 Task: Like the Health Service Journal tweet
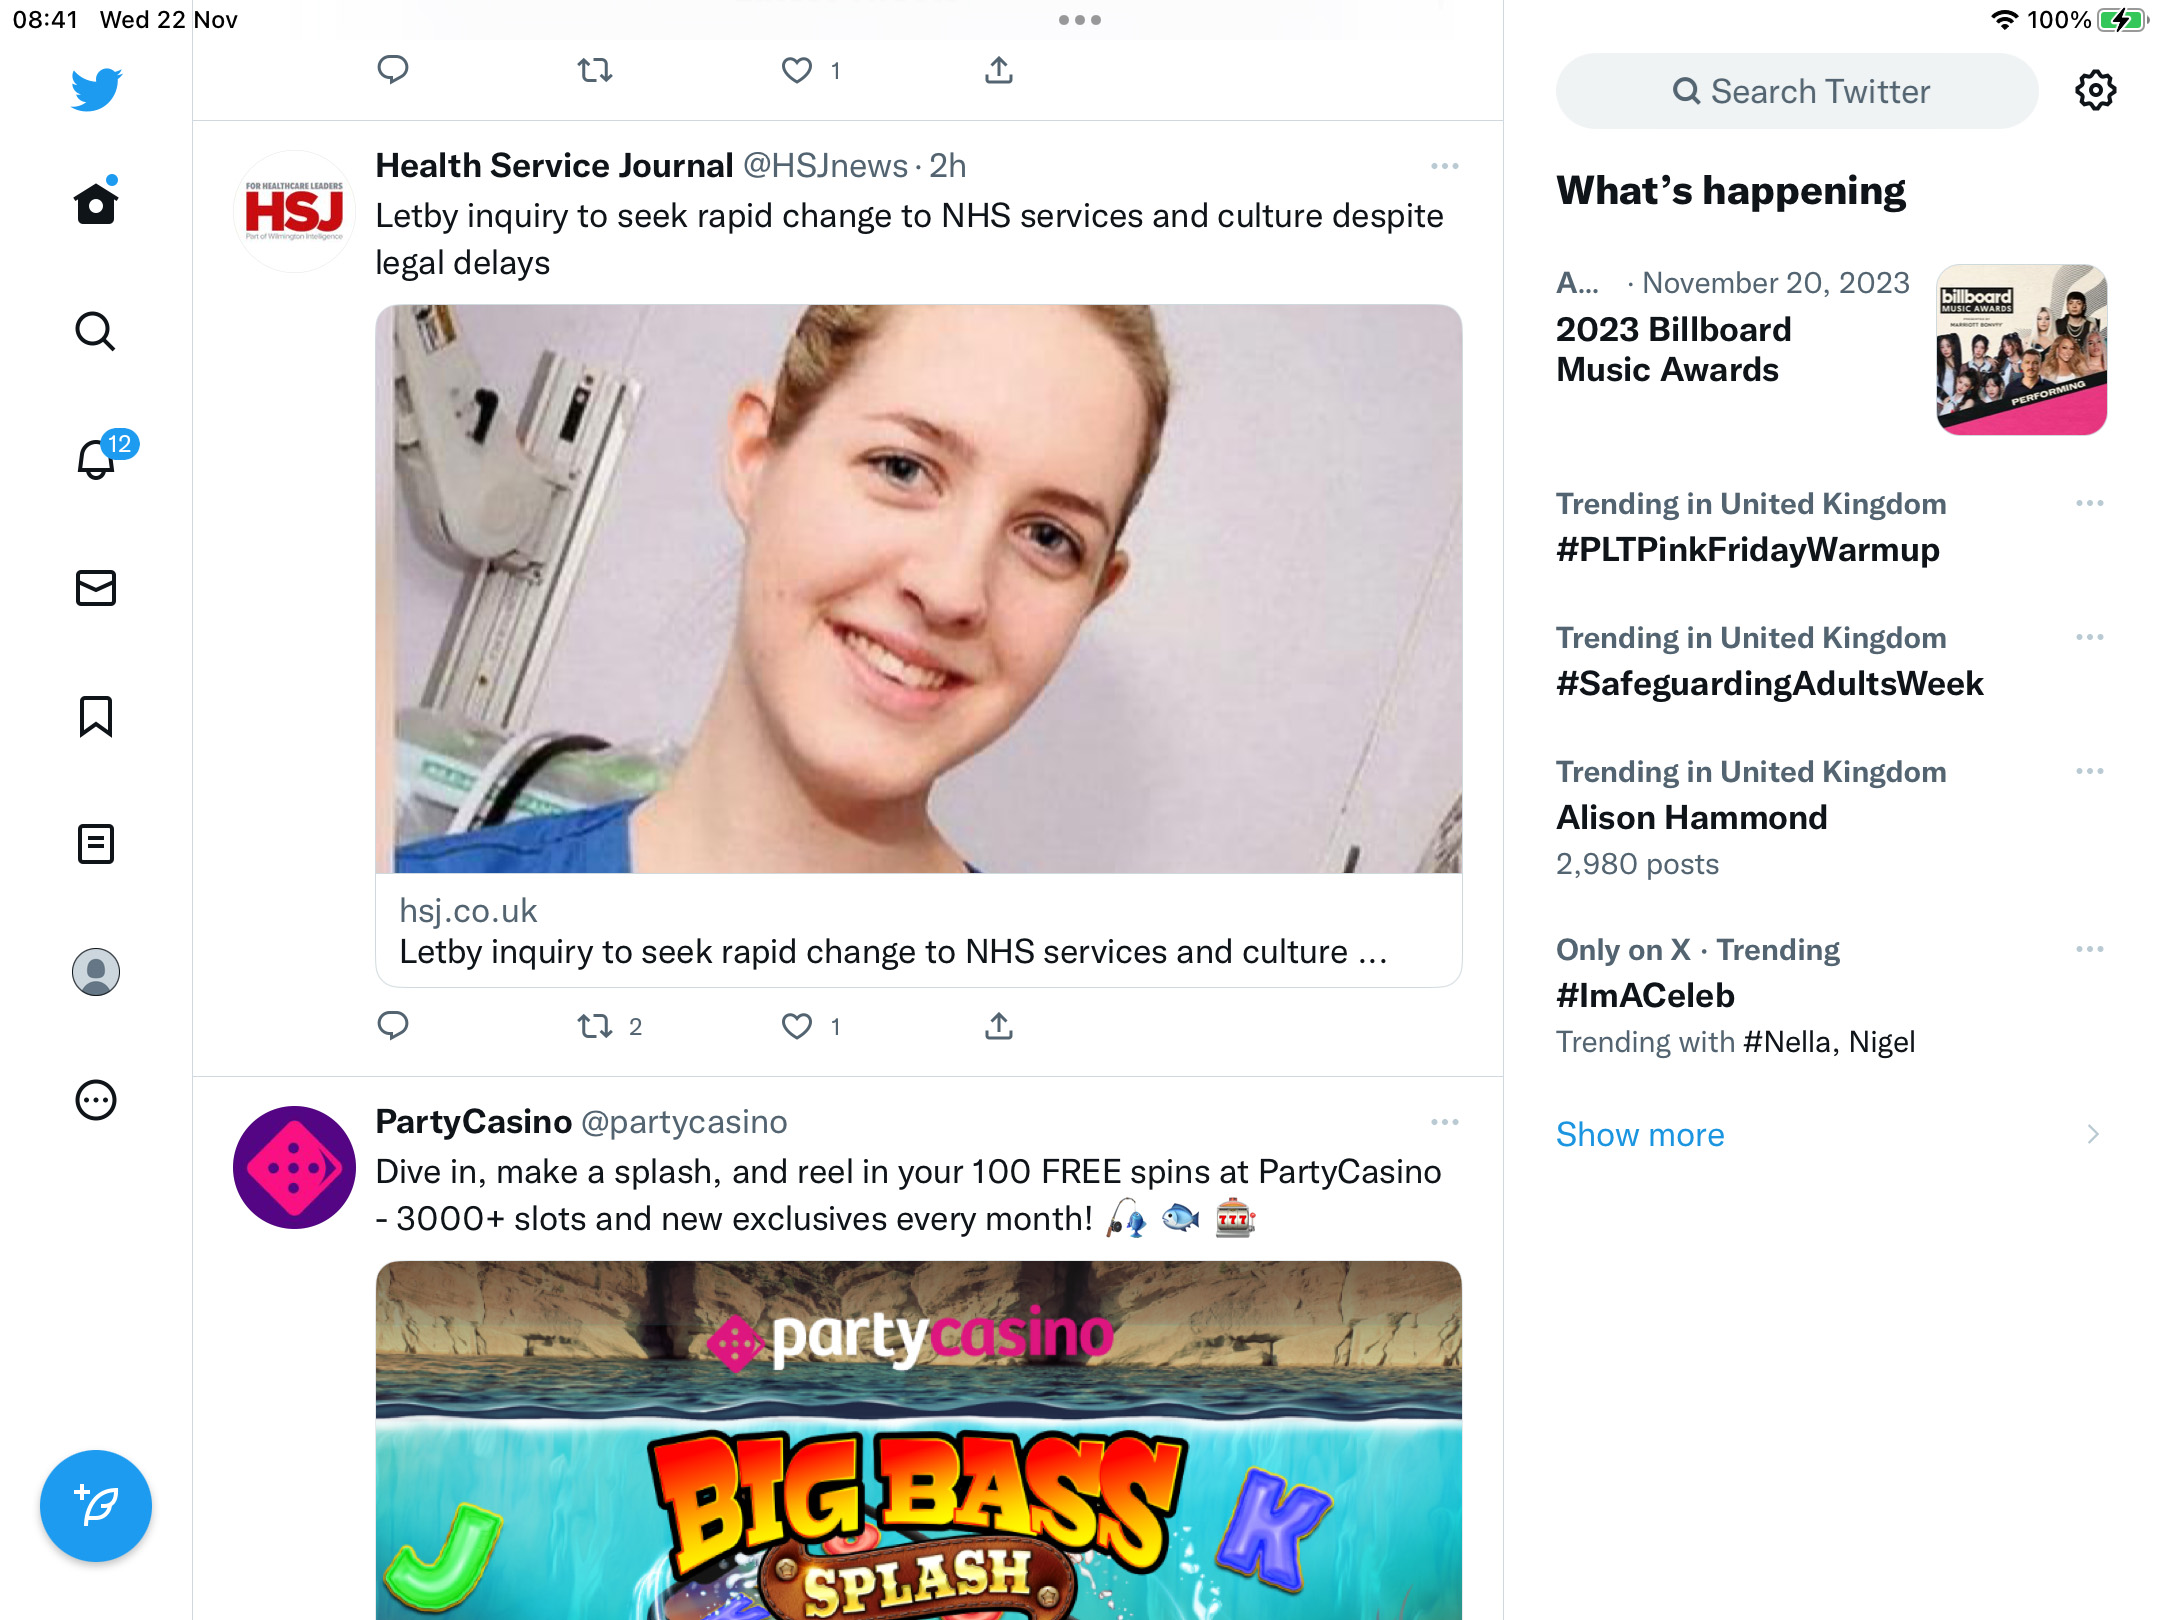pos(797,1026)
